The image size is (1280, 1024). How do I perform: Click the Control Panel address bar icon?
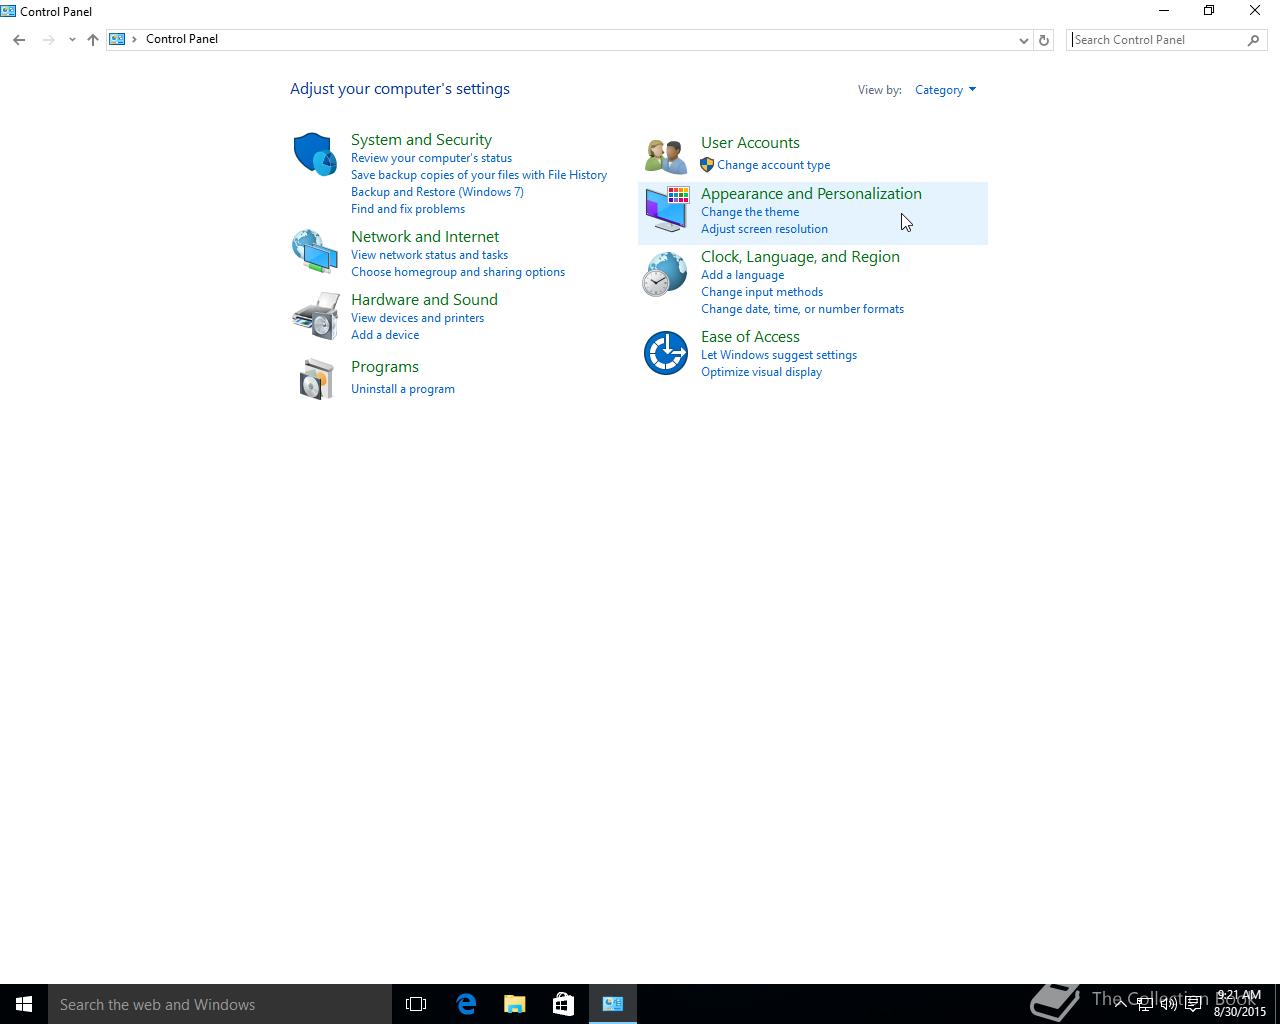pyautogui.click(x=117, y=39)
